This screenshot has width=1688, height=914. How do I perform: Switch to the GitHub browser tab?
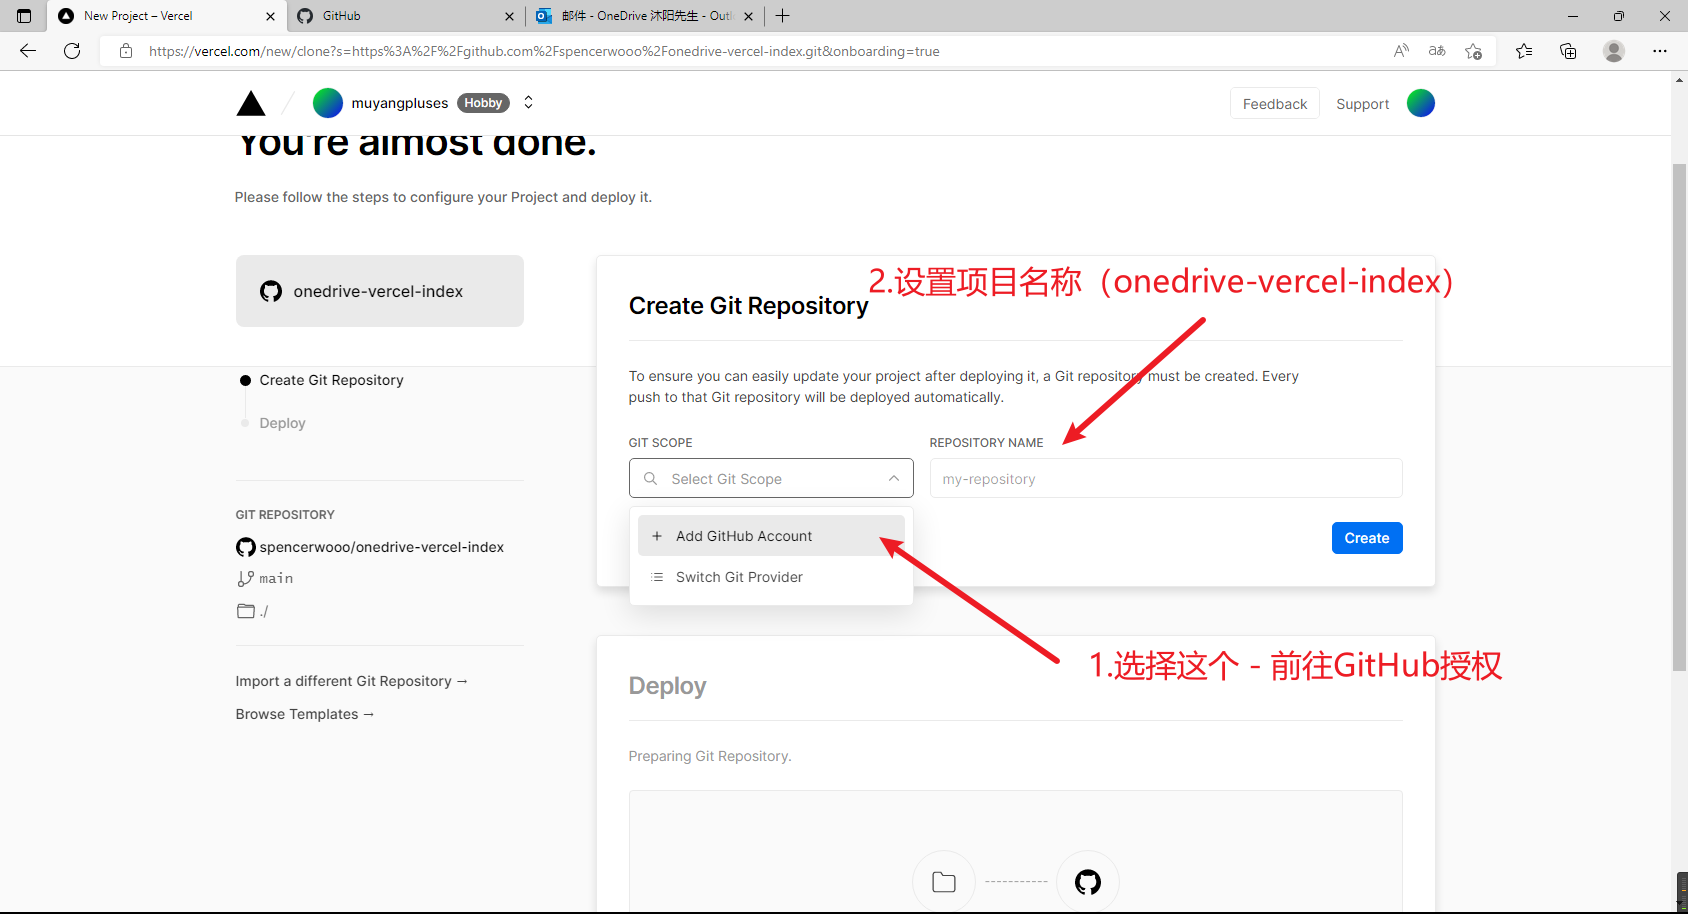[400, 16]
